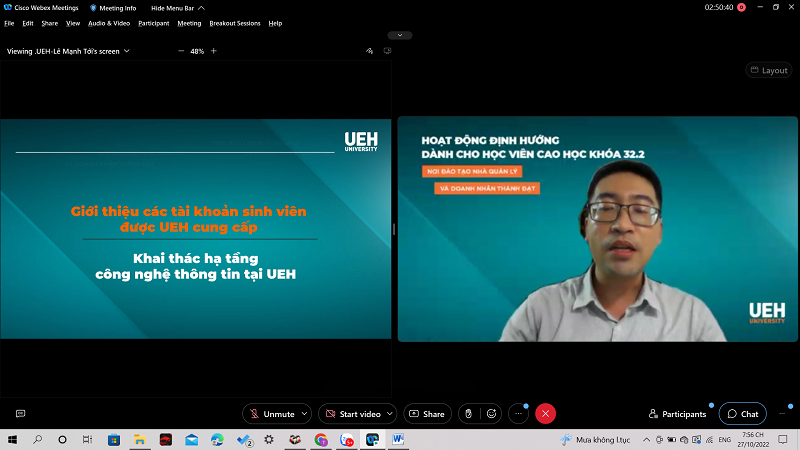This screenshot has height=450, width=800.
Task: Unmute the microphone
Action: (x=272, y=414)
